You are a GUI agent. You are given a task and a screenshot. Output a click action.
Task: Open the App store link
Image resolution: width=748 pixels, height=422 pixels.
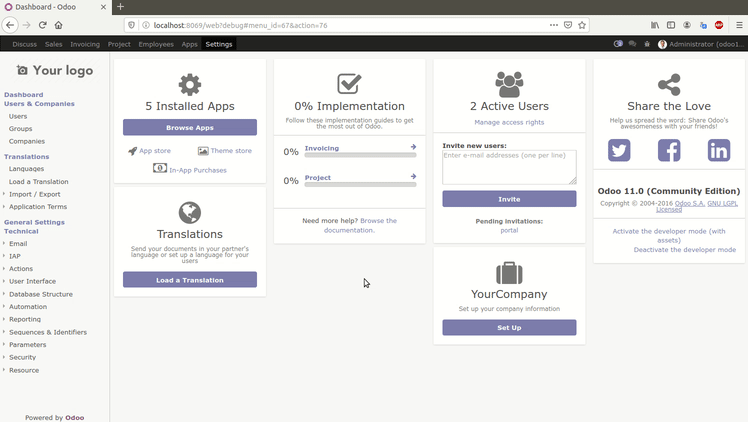[x=149, y=151]
